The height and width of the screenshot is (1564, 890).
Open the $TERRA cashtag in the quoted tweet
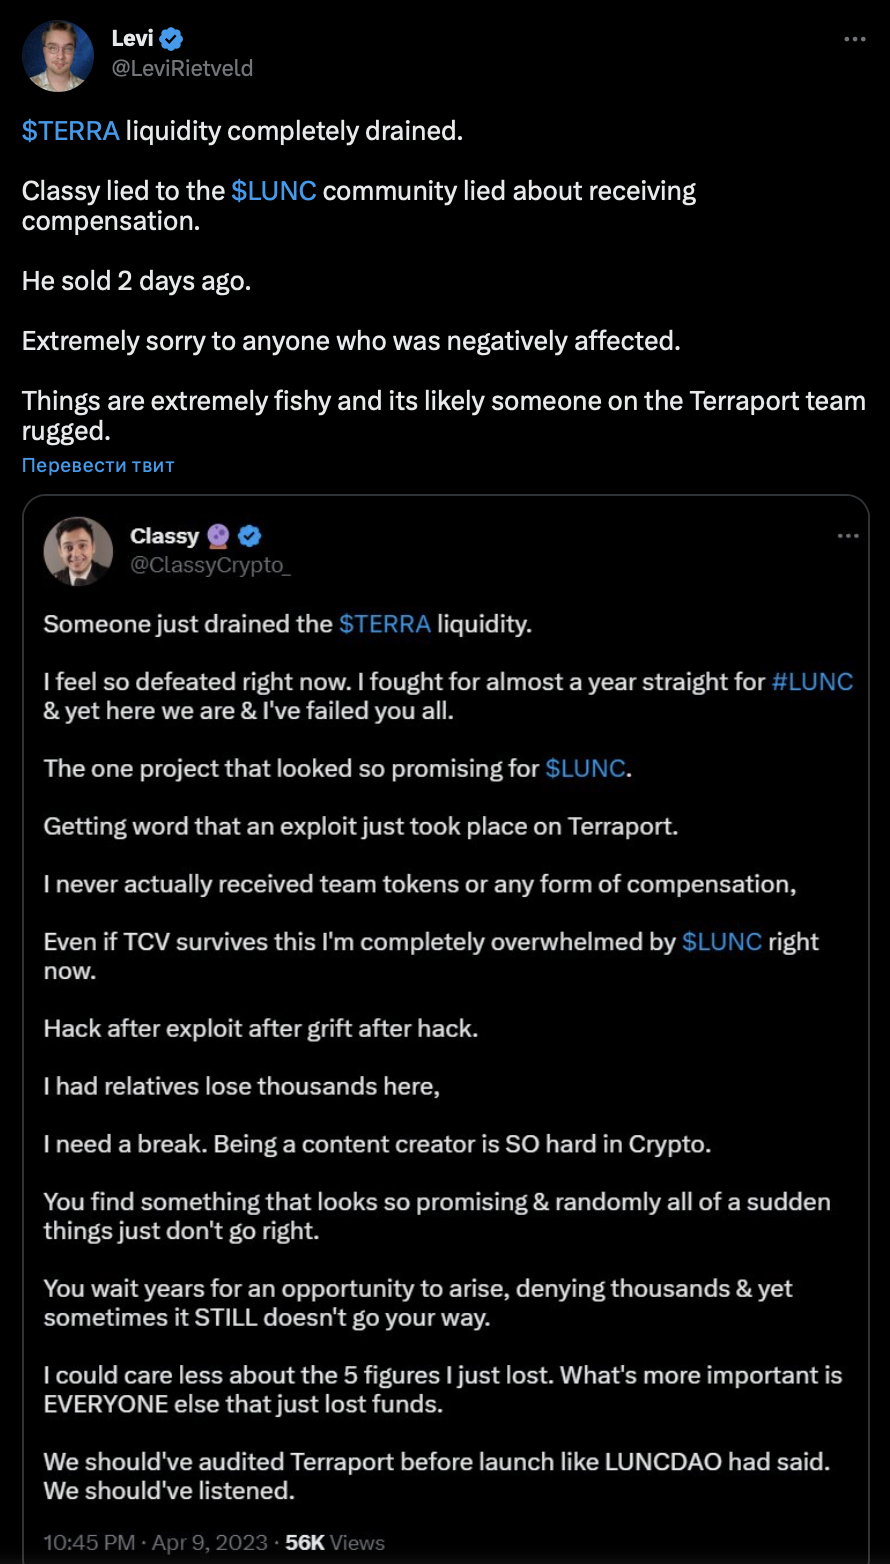coord(385,624)
